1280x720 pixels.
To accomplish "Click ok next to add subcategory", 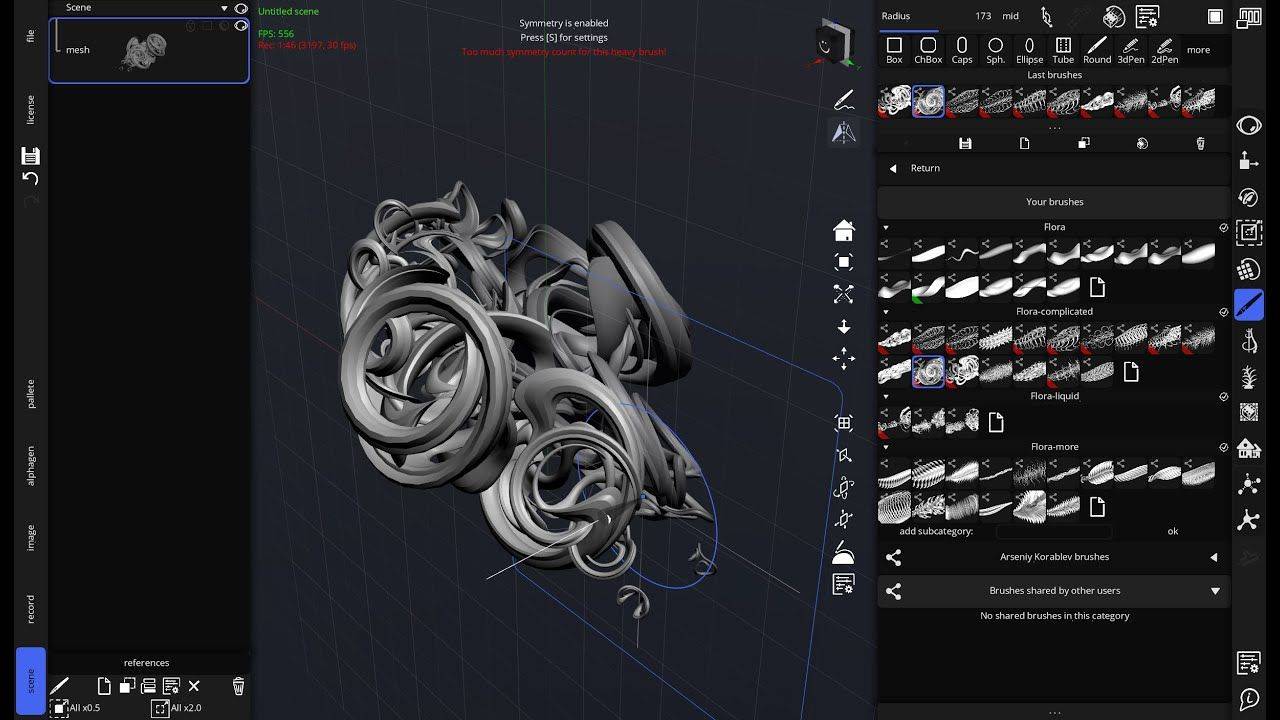I will pyautogui.click(x=1173, y=531).
